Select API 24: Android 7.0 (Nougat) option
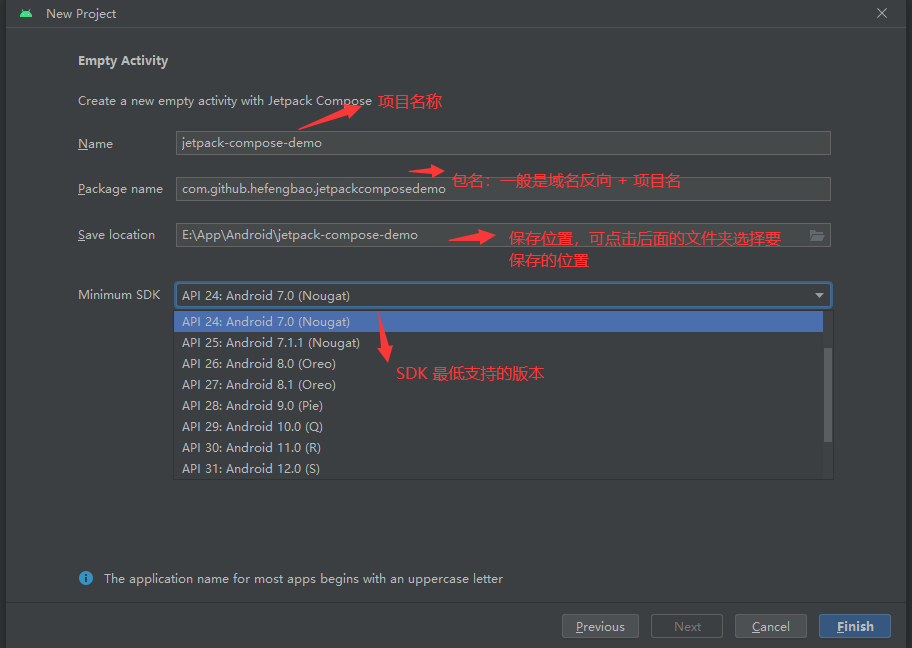The image size is (912, 648). [498, 322]
